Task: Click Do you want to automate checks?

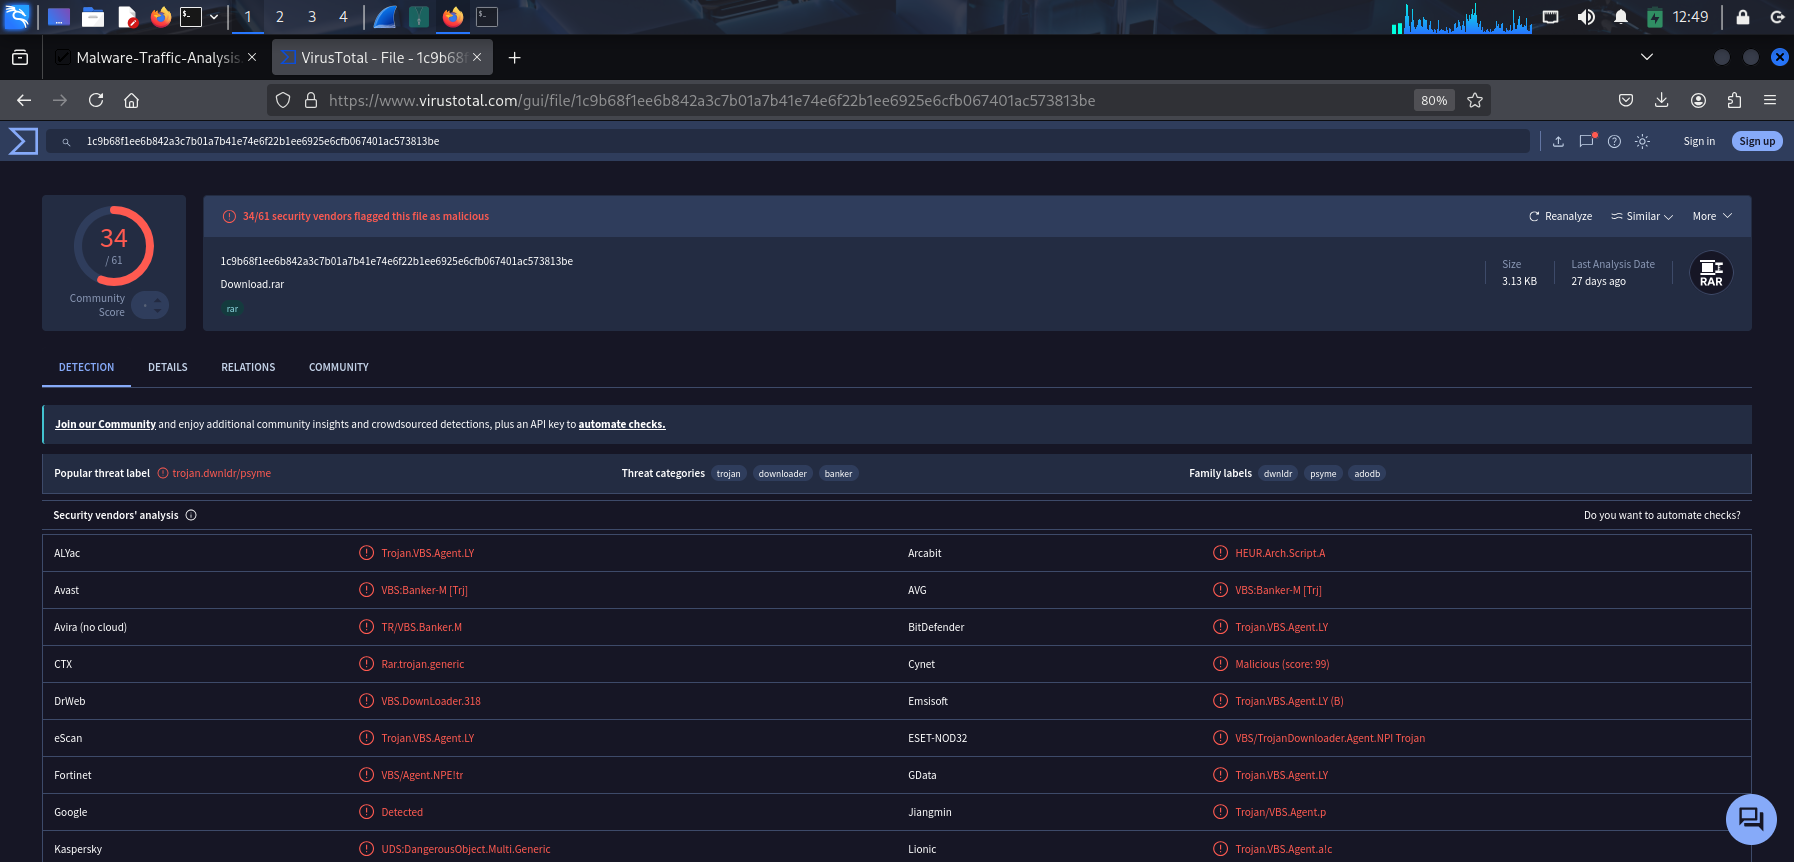Action: coord(1662,515)
